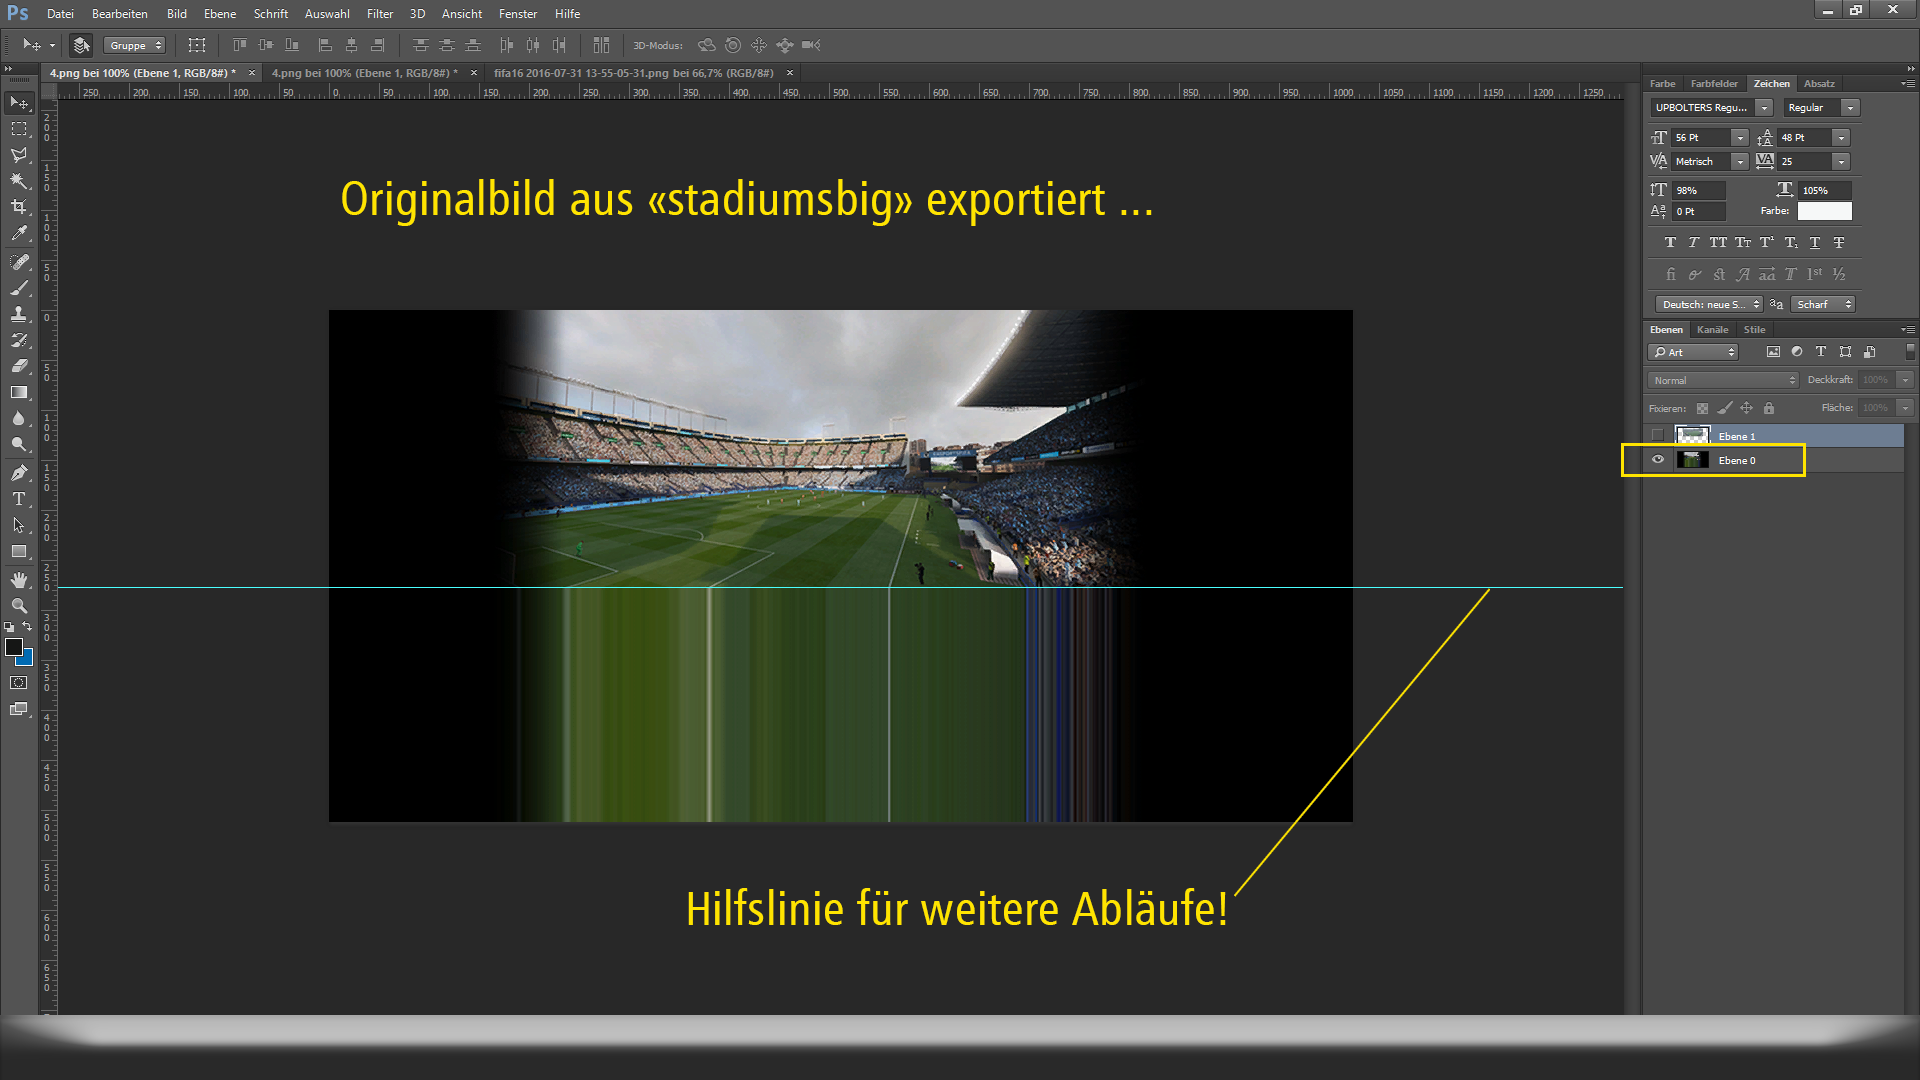The width and height of the screenshot is (1920, 1080).
Task: Toggle strikethrough text style
Action: (1839, 243)
